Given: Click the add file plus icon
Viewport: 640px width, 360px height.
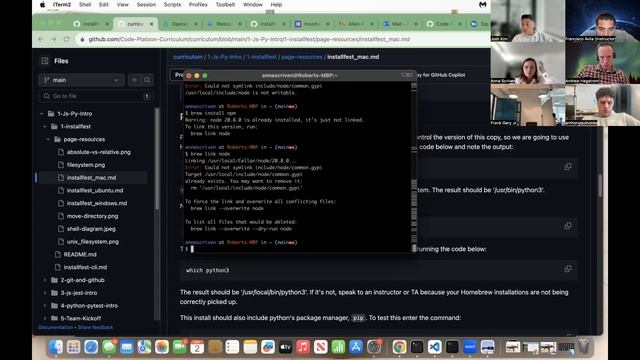Looking at the screenshot, I should (134, 80).
